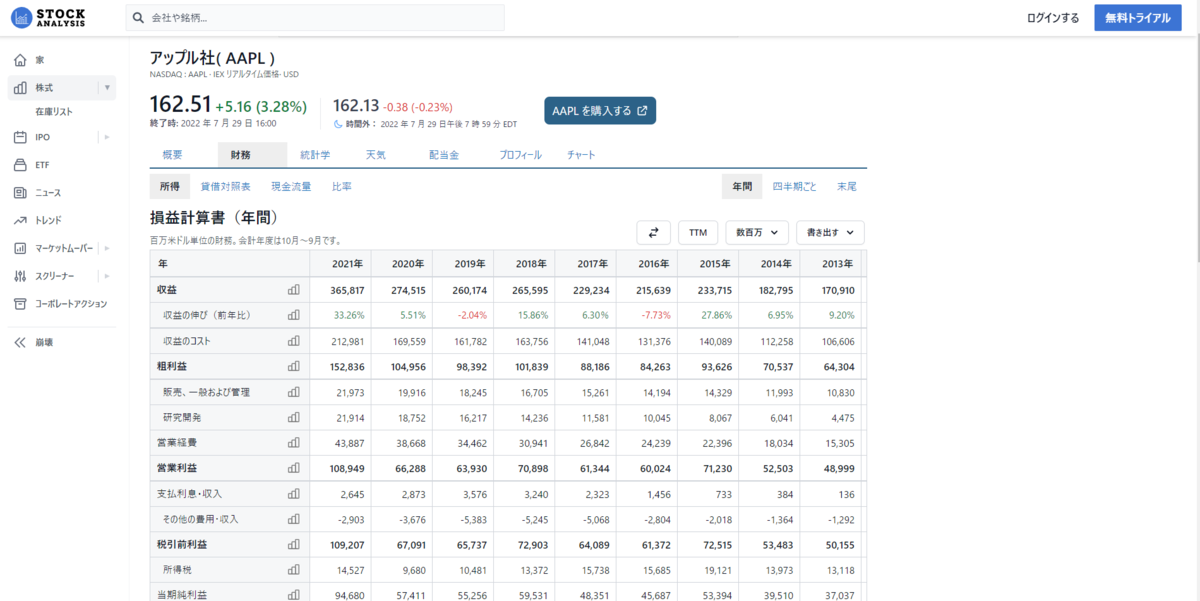This screenshot has width=1200, height=601.
Task: Open 書き出す export dropdown
Action: pyautogui.click(x=830, y=232)
